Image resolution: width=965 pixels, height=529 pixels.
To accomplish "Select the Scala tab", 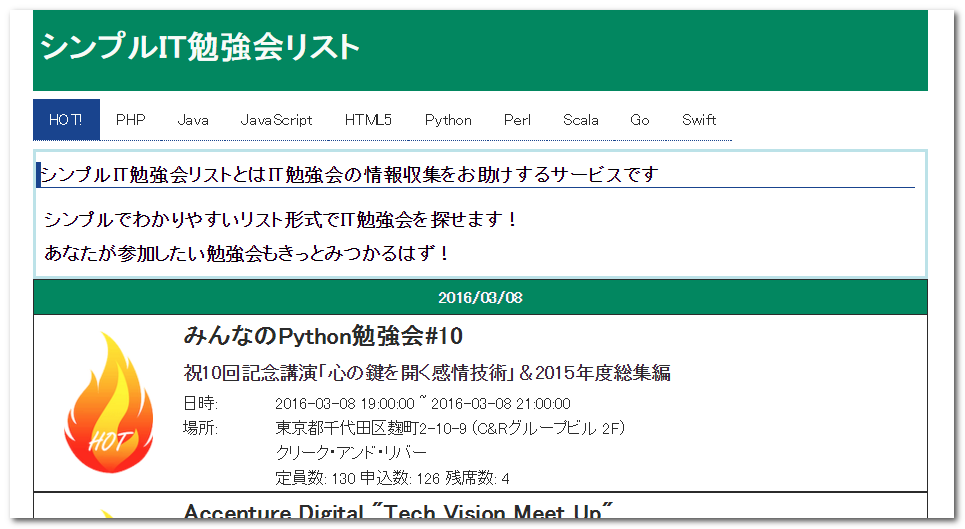I will coord(580,120).
